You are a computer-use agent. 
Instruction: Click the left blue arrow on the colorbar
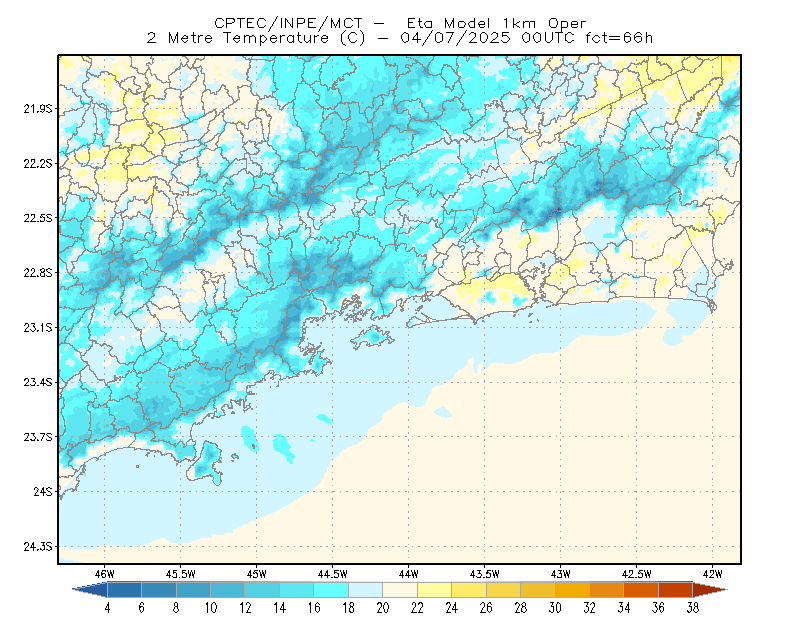click(91, 589)
